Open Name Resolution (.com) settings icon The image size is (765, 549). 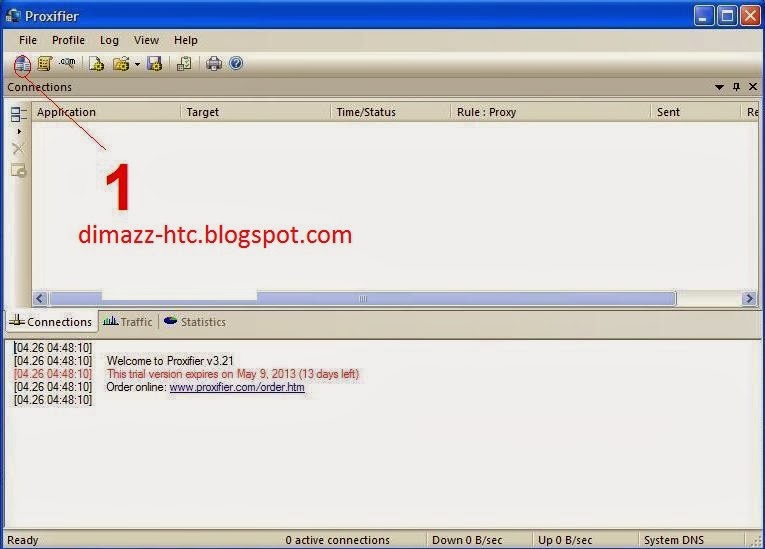[x=68, y=63]
